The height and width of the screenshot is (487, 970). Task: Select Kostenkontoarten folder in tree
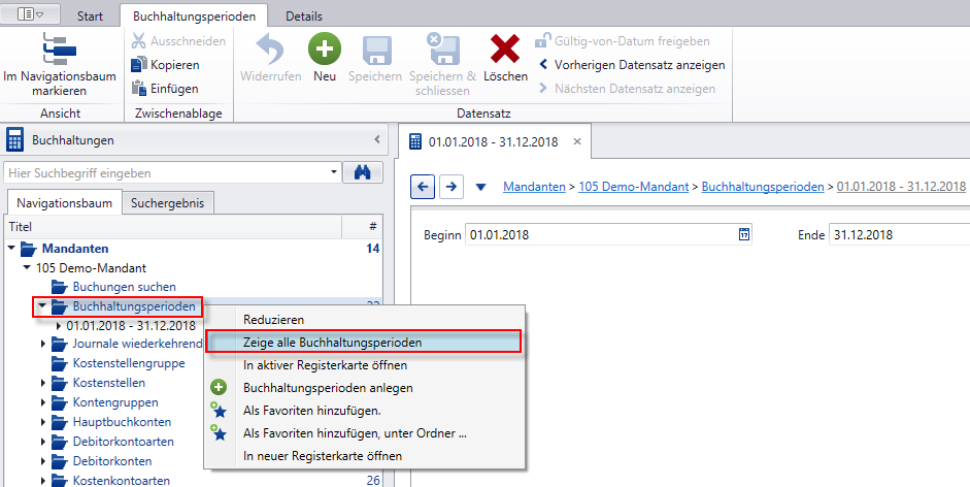[x=111, y=481]
